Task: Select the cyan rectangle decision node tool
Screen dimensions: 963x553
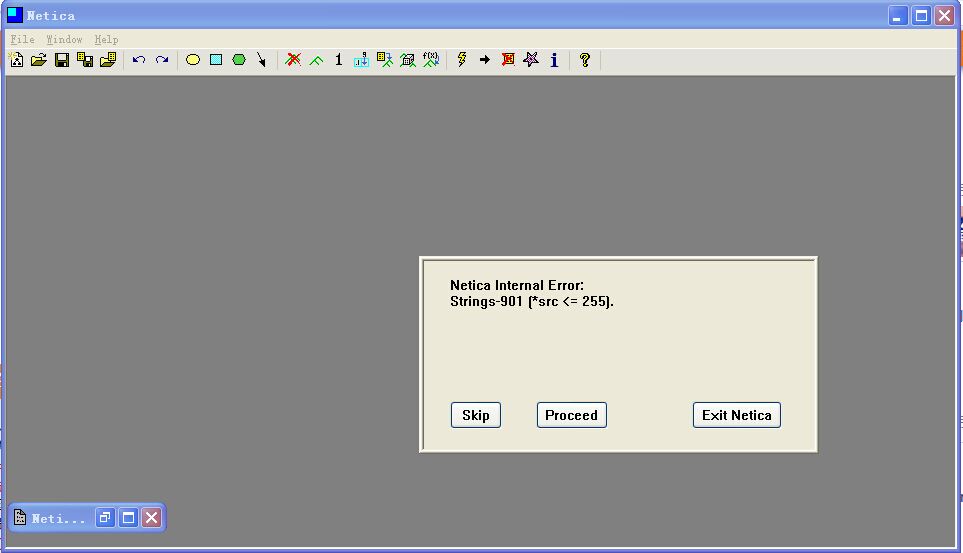Action: (x=216, y=60)
